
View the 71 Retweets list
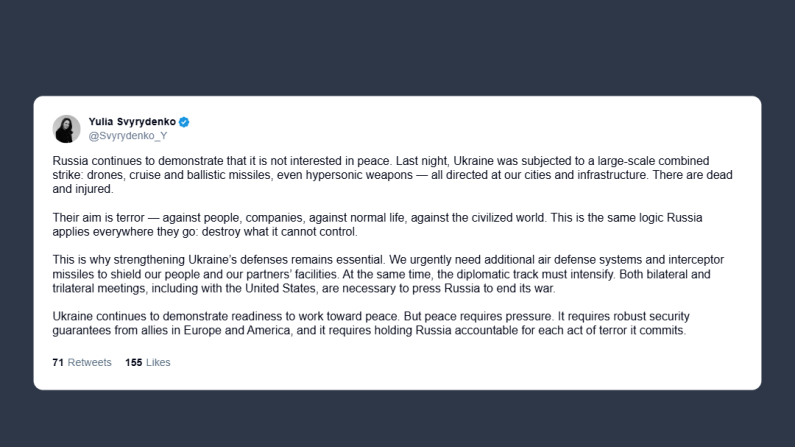[81, 362]
